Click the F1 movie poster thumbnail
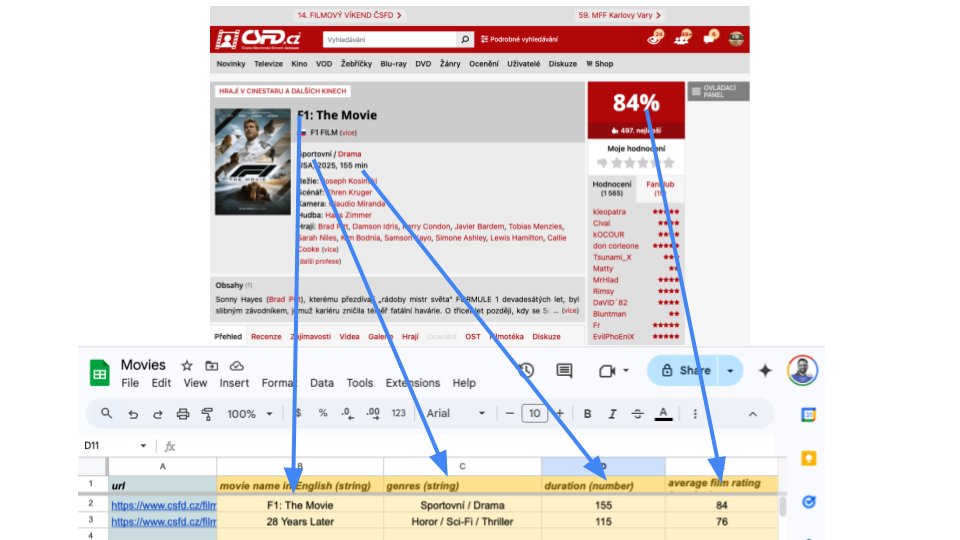 [253, 162]
